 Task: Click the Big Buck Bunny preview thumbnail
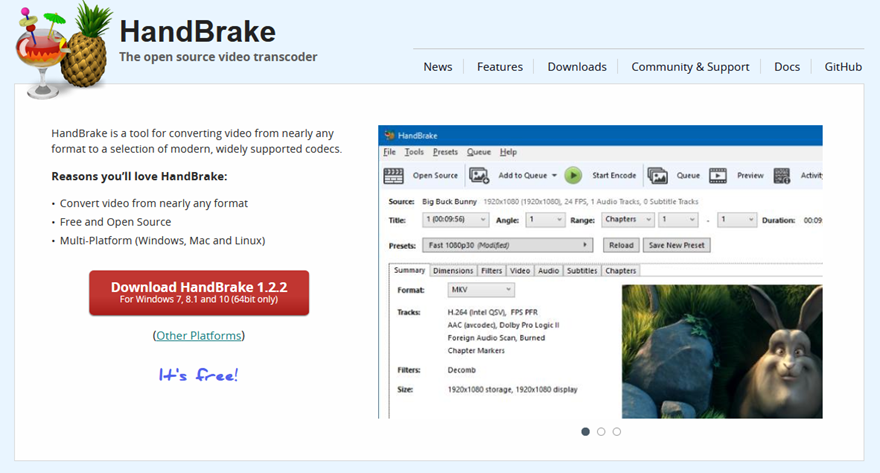[722, 350]
